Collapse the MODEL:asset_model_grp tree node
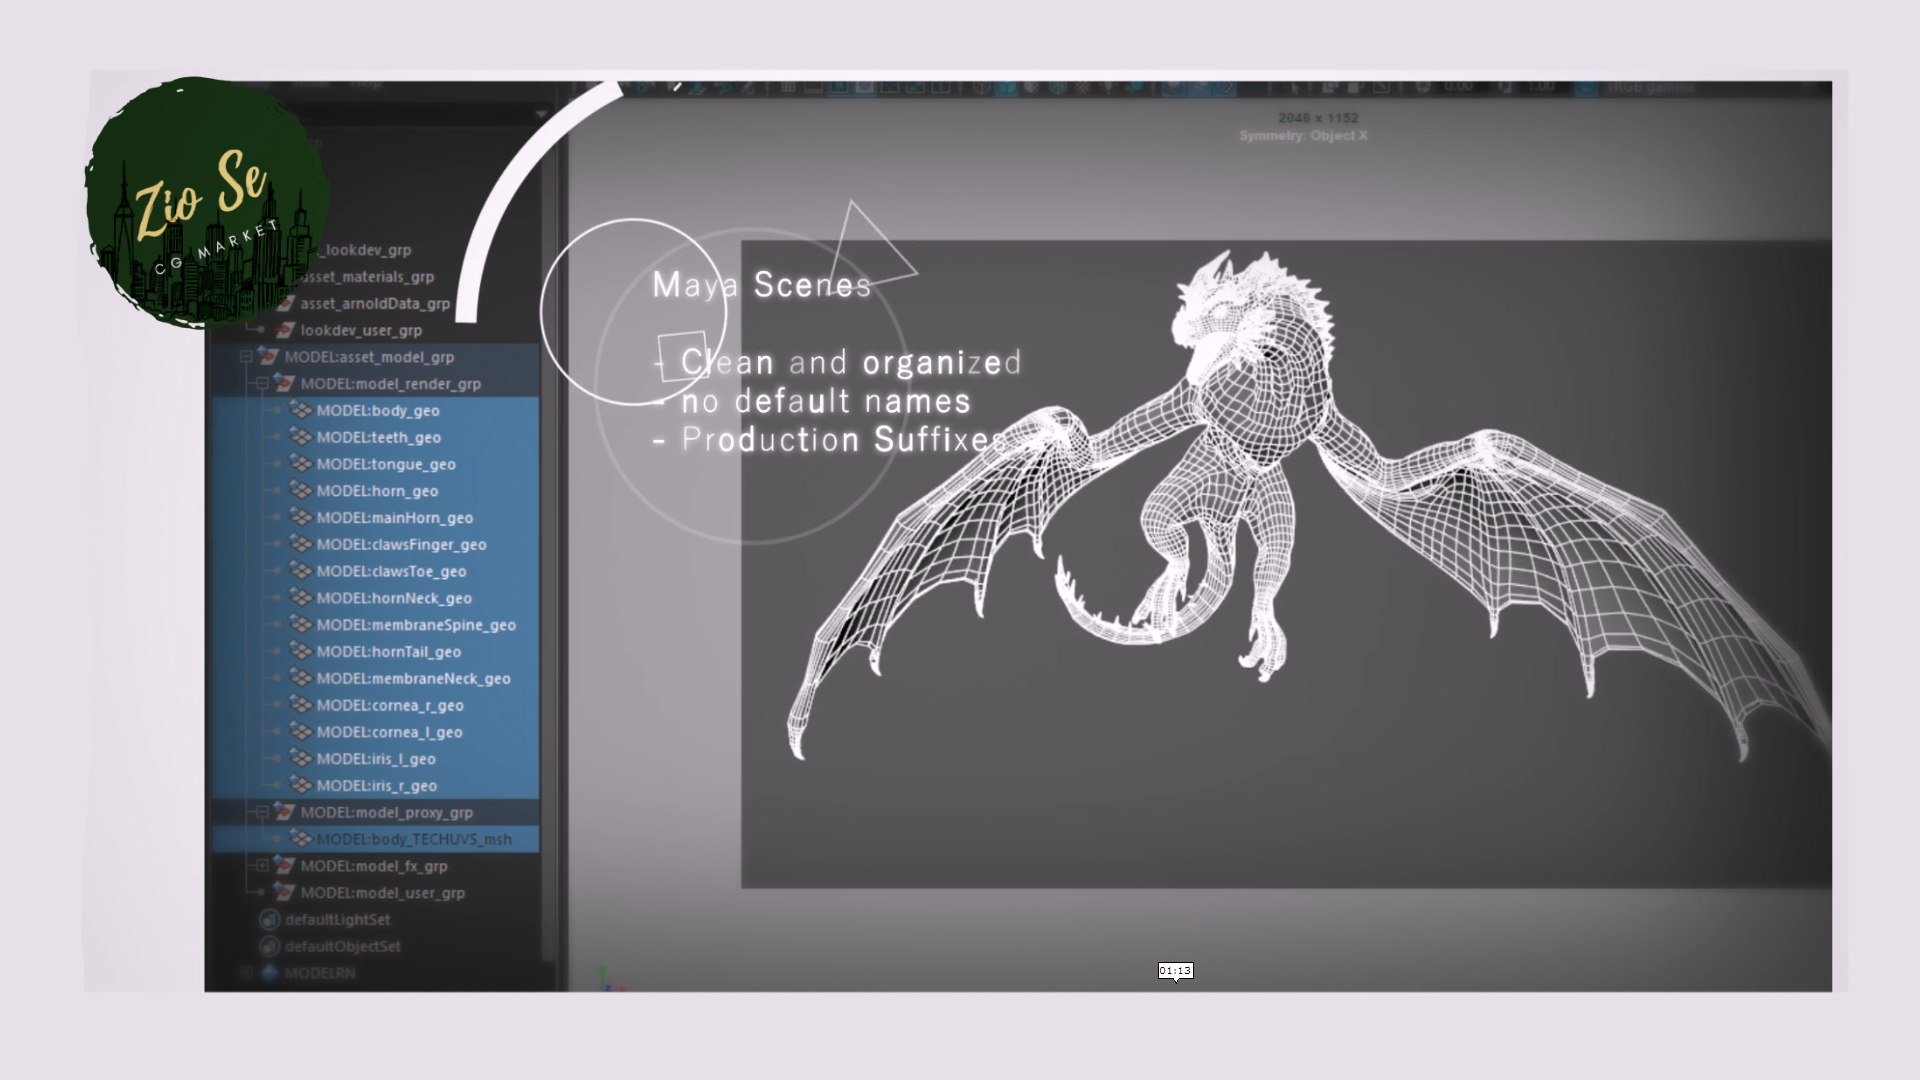The image size is (1920, 1080). click(x=246, y=357)
